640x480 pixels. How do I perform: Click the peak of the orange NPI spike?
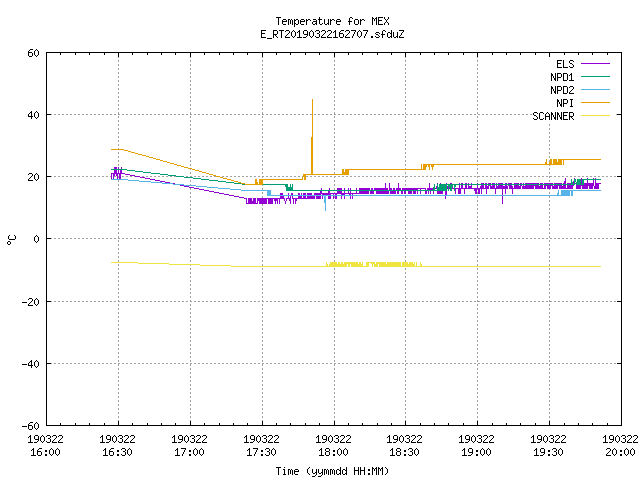pyautogui.click(x=312, y=100)
